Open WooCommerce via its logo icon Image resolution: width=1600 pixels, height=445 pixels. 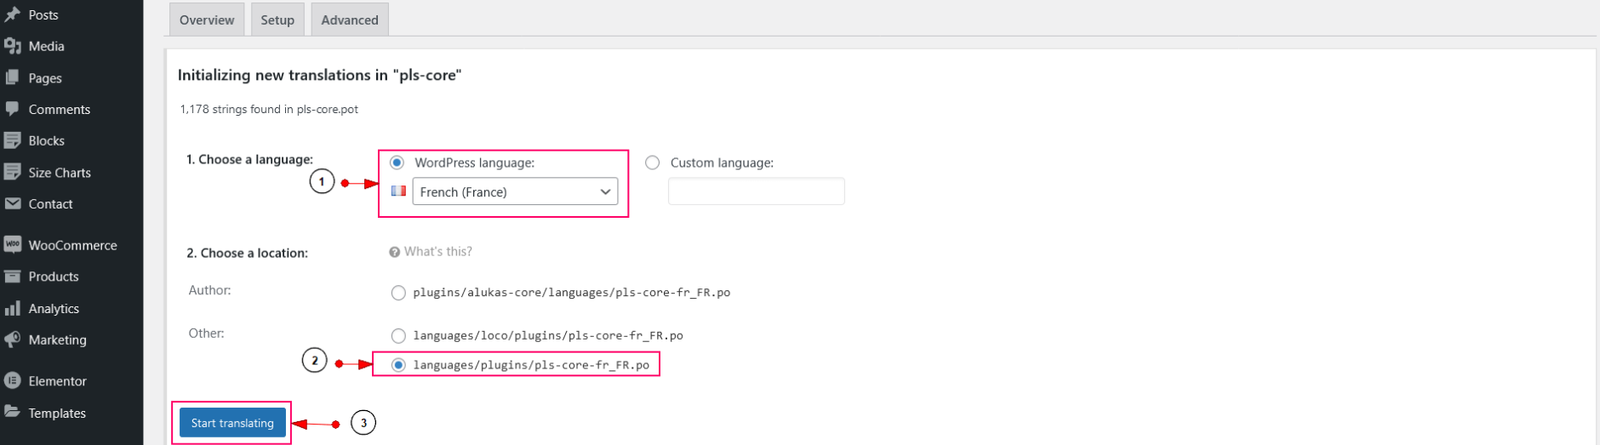(x=13, y=245)
